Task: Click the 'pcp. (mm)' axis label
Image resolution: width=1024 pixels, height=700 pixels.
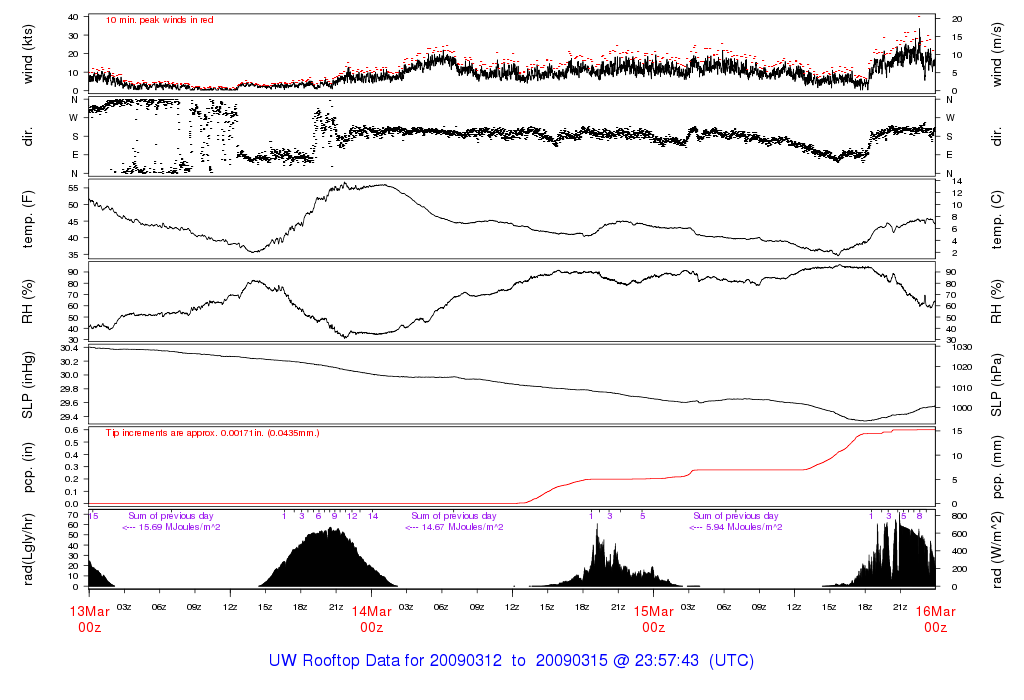Action: [996, 467]
